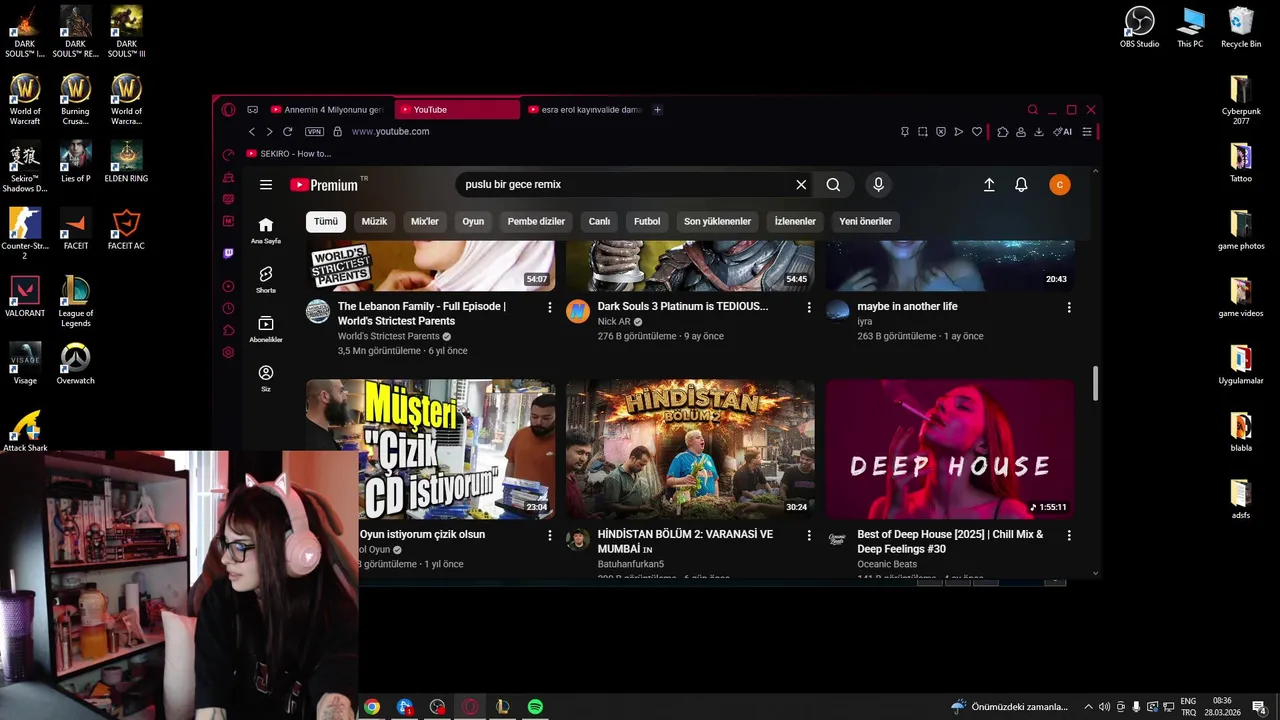Take a snapshot with the Opera toolbar icon

click(x=923, y=132)
